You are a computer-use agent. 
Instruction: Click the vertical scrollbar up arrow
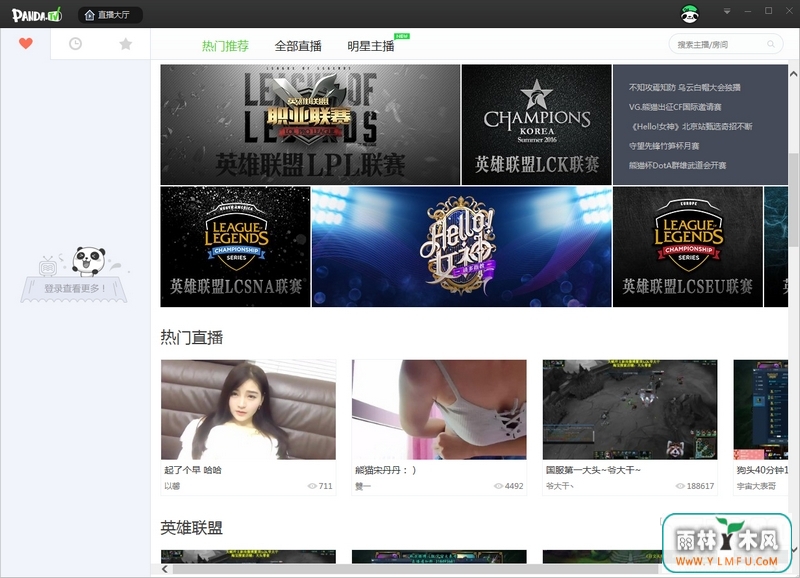coord(793,74)
